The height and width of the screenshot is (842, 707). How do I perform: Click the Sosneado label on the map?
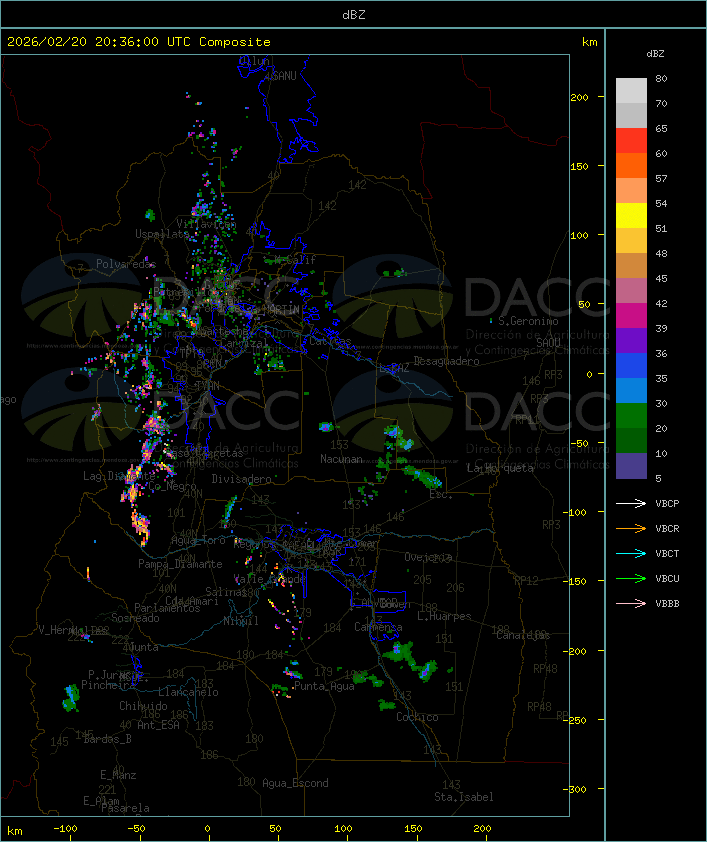click(135, 618)
